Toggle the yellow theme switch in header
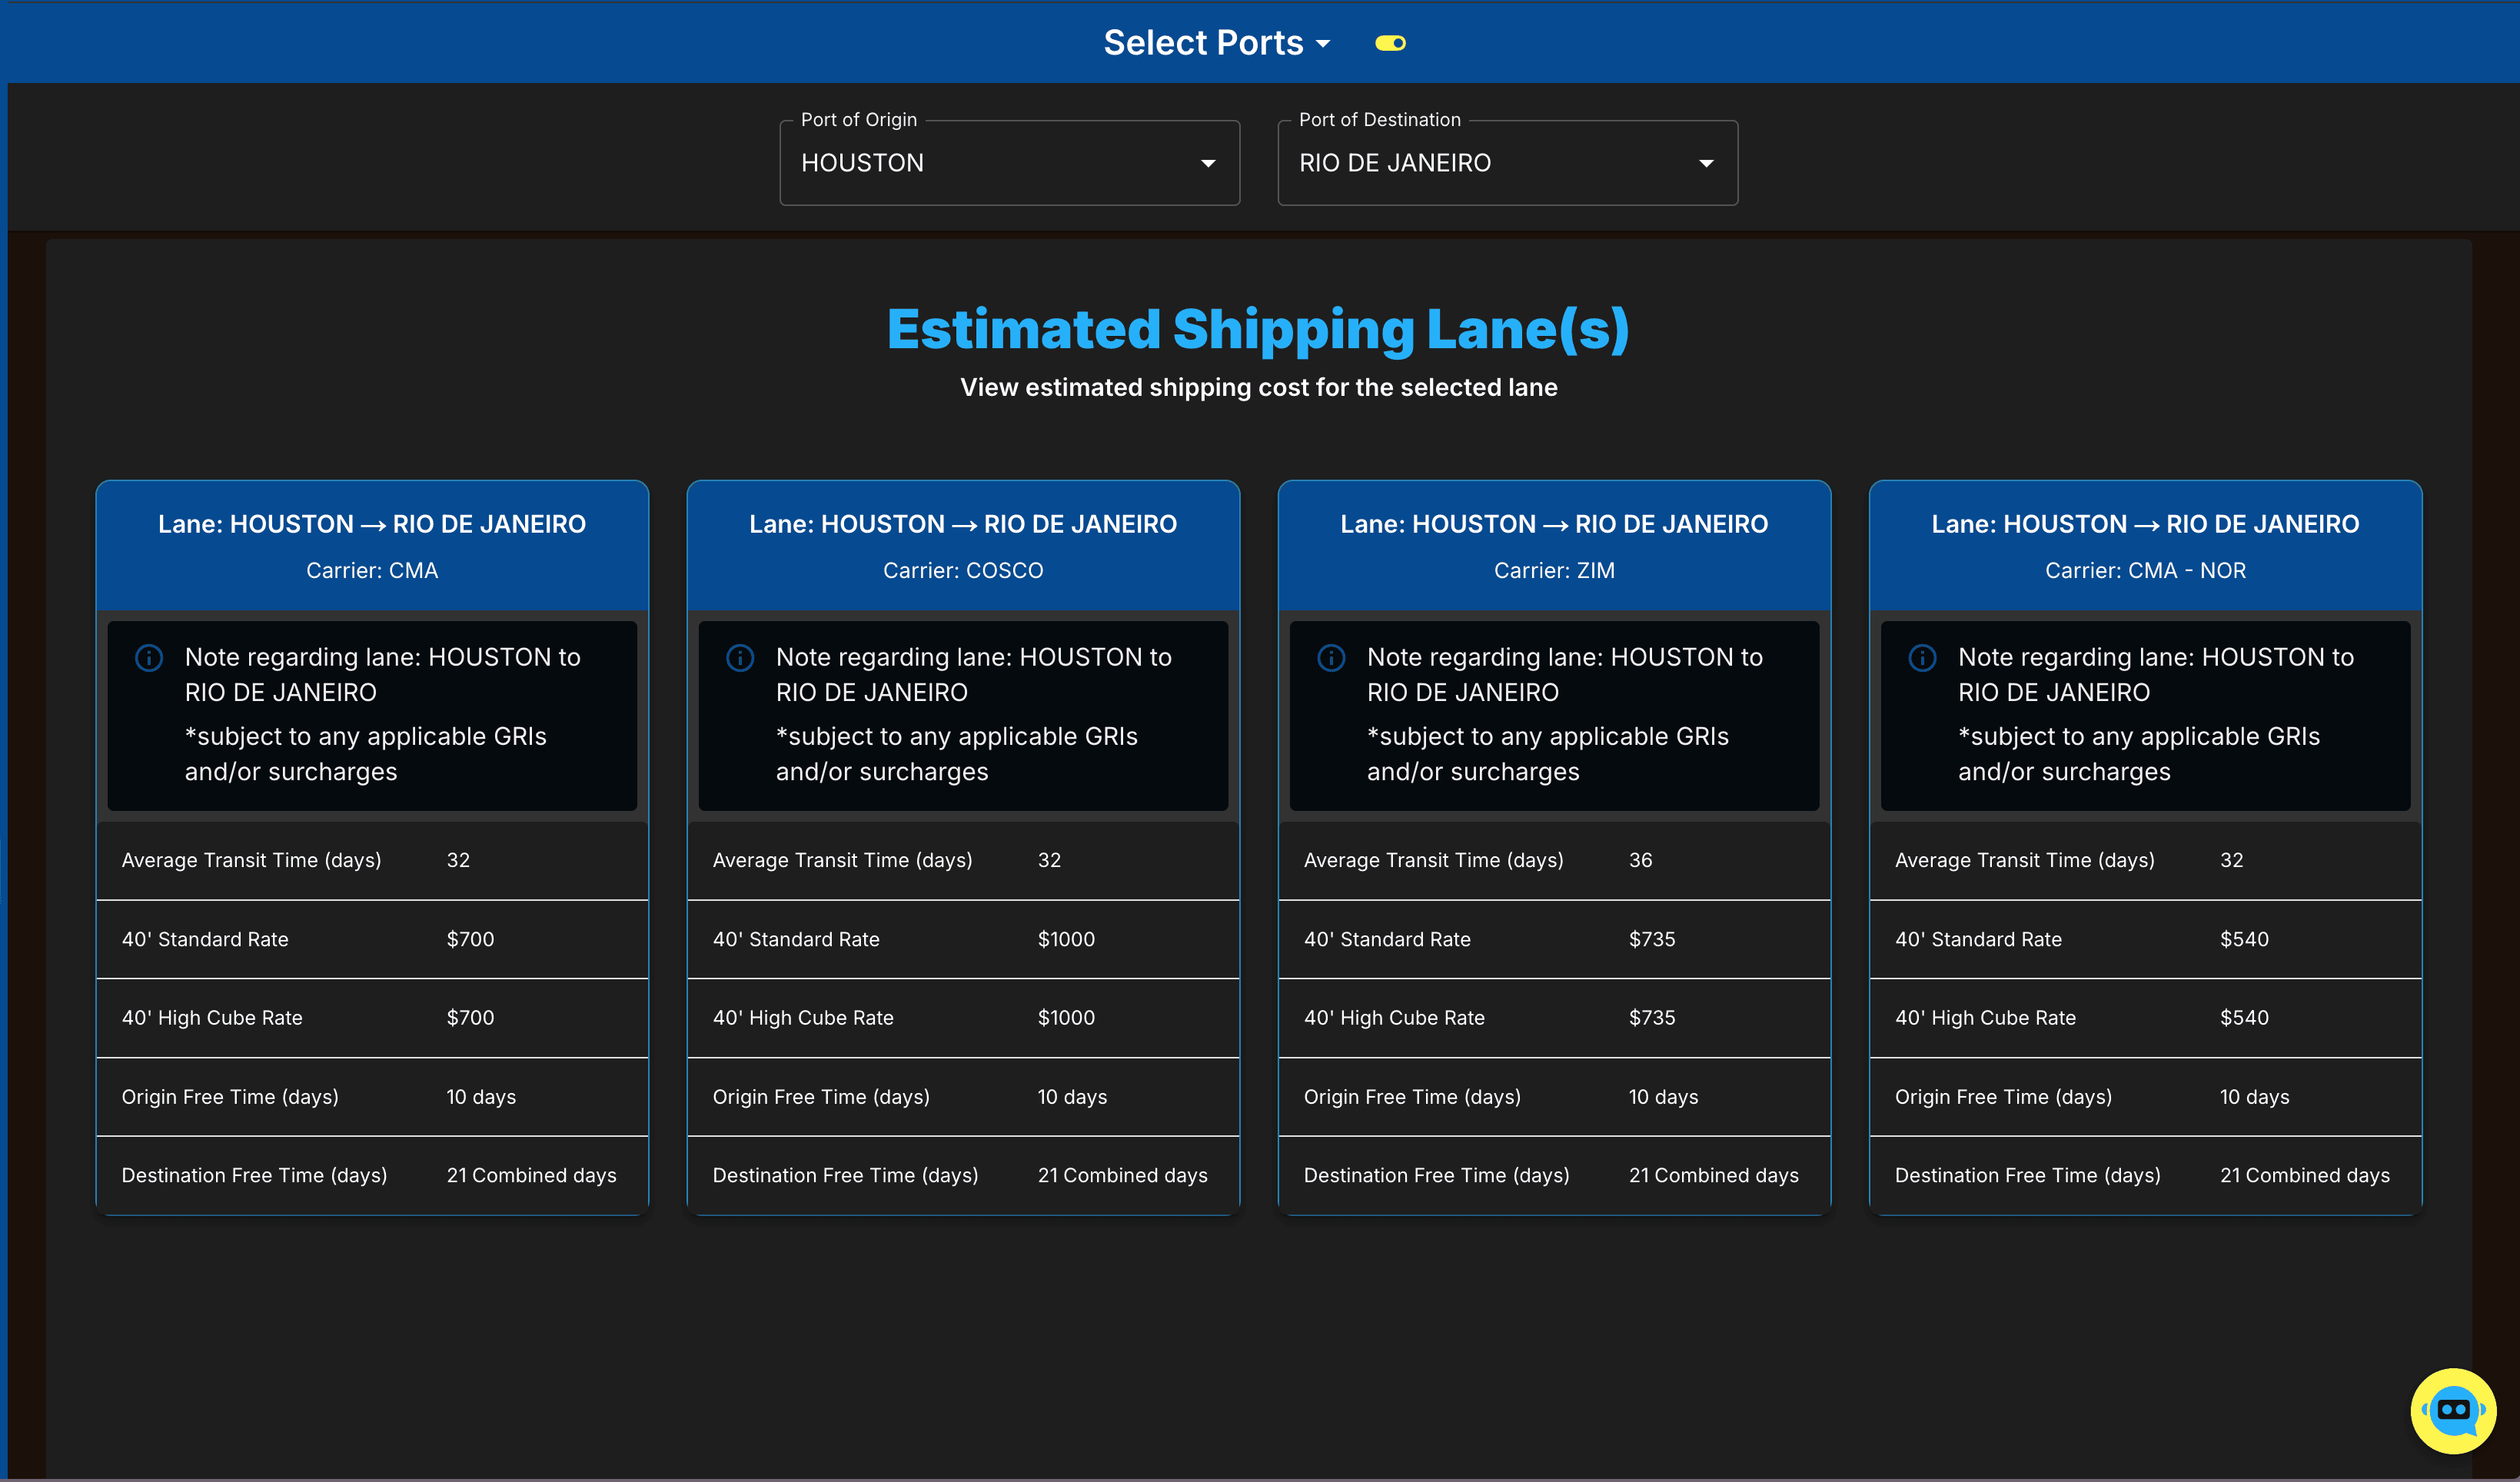Screen dimensions: 2520x1482 (1390, 43)
